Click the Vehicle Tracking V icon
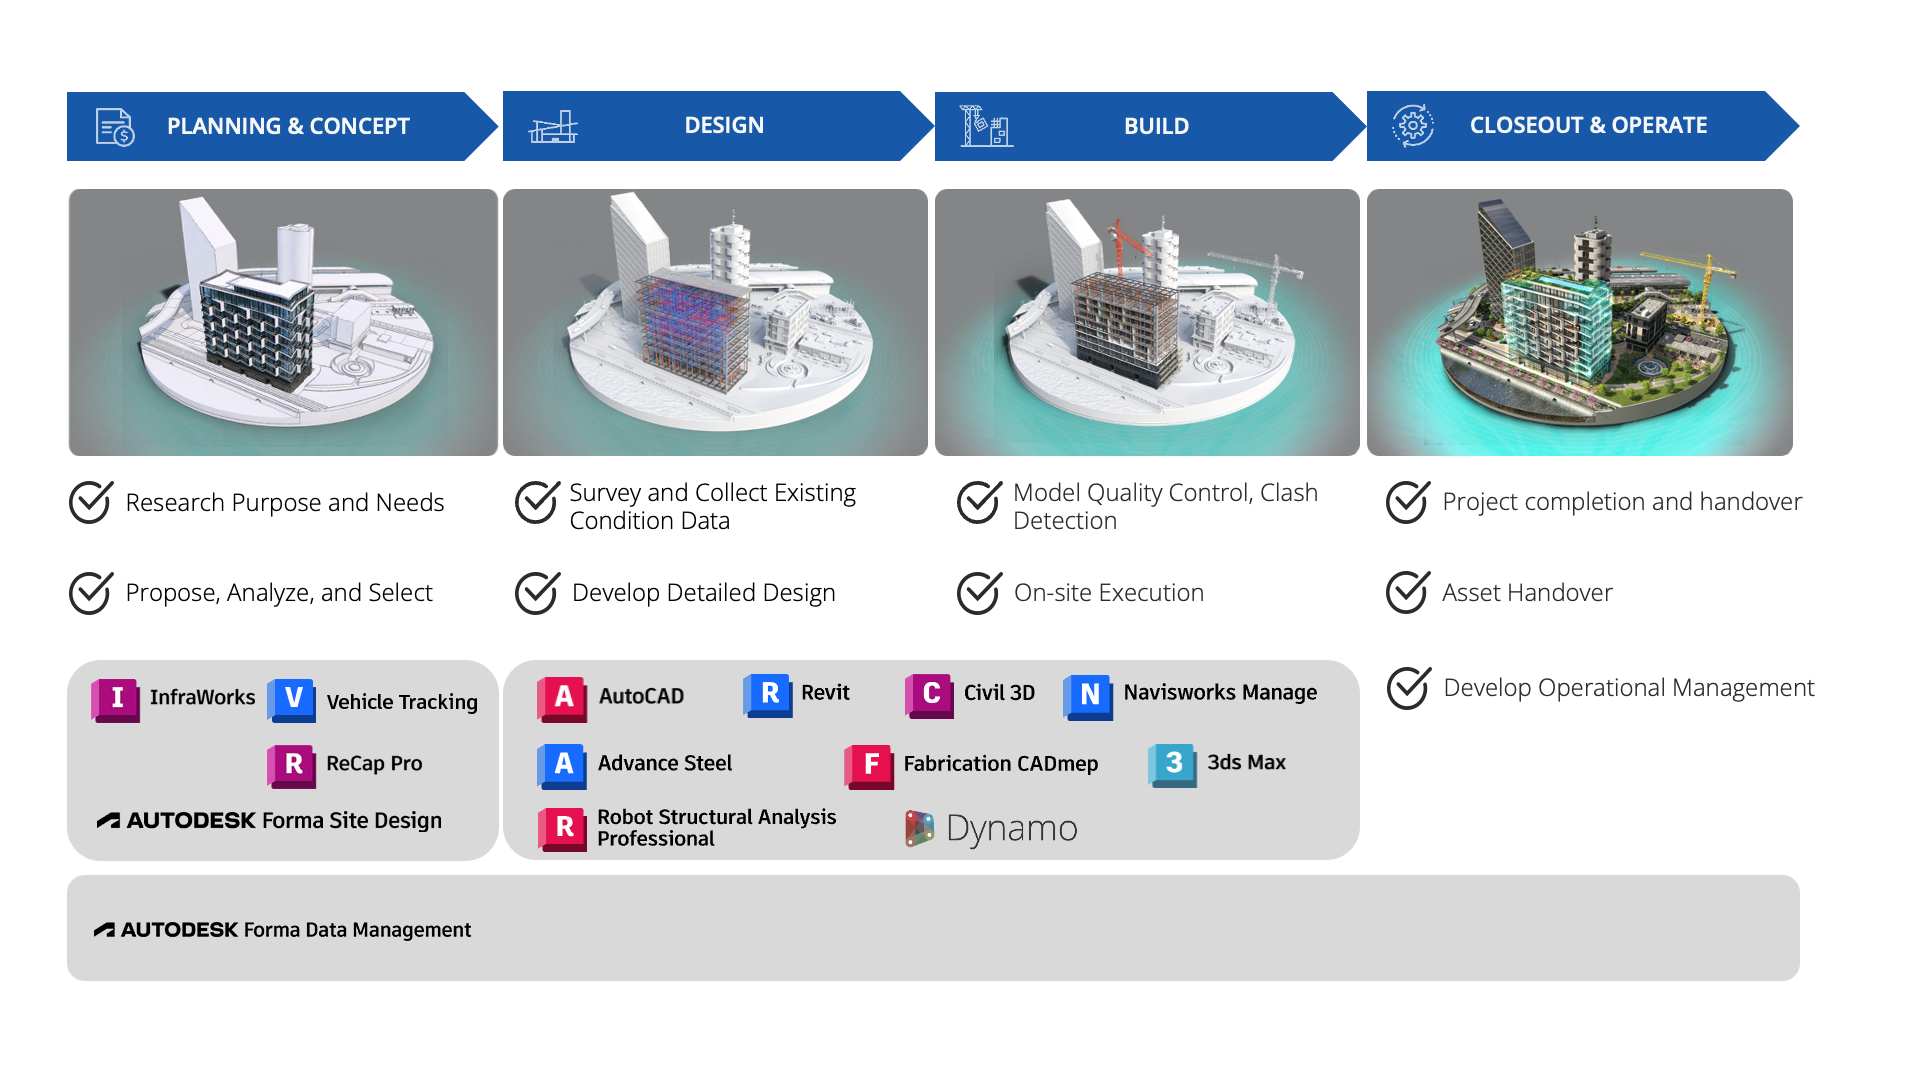This screenshot has width=1920, height=1080. [292, 699]
